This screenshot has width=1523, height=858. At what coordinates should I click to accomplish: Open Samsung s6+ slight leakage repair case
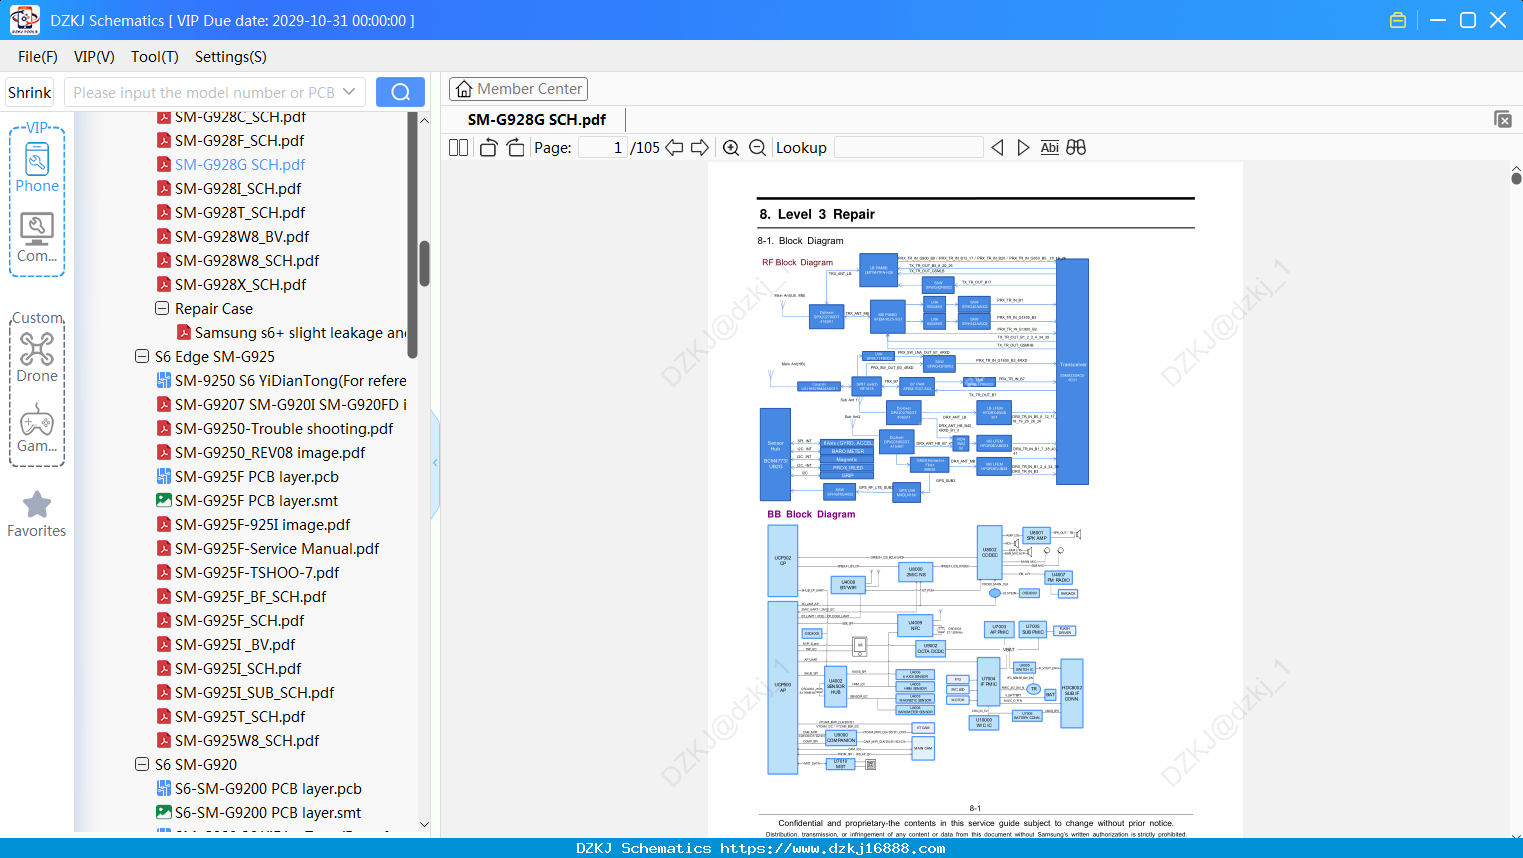(301, 333)
